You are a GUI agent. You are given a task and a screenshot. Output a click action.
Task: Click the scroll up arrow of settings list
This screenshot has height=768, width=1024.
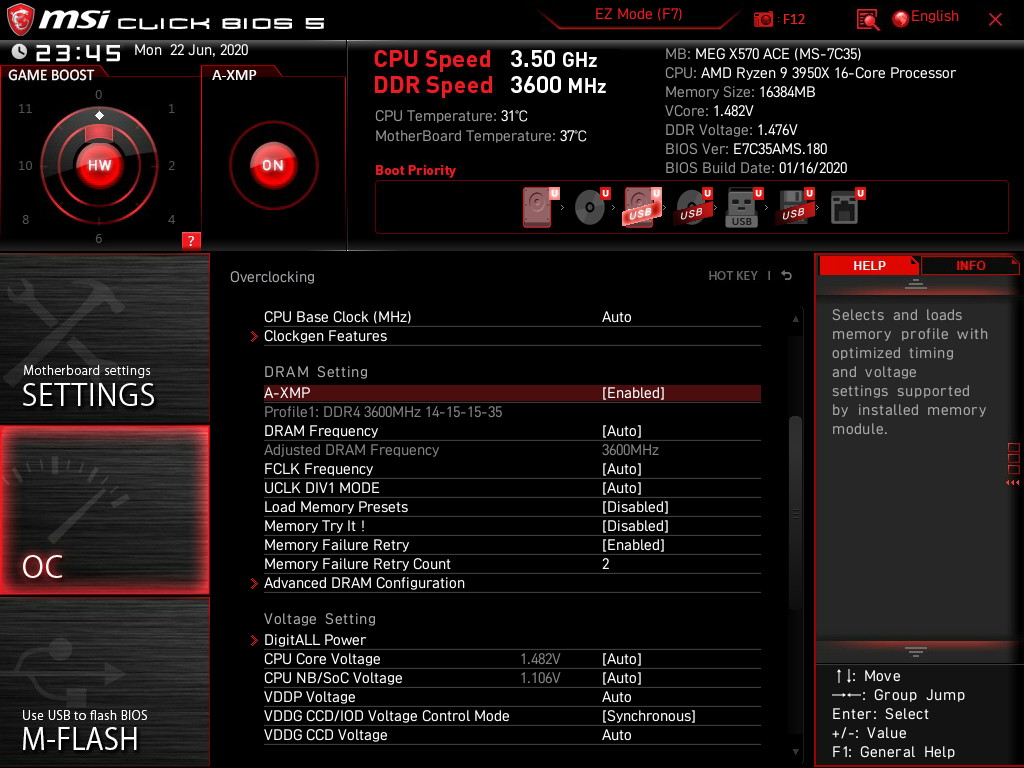(x=795, y=319)
